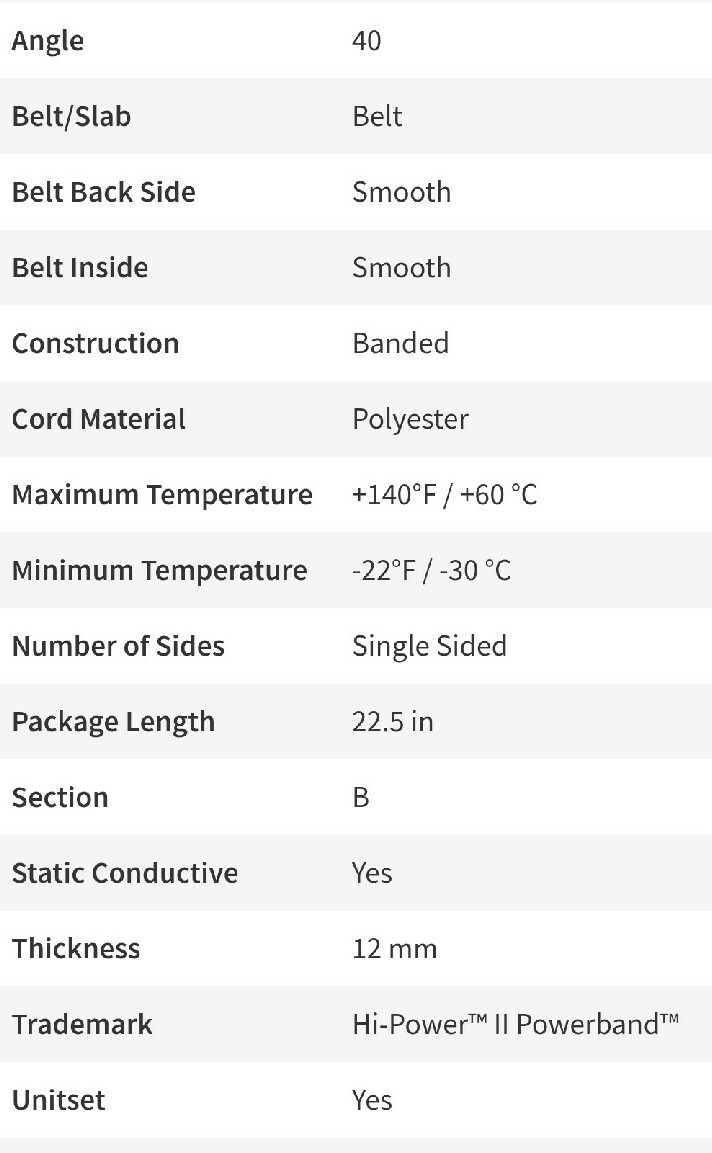This screenshot has width=712, height=1153.
Task: Click the Polyester value
Action: (410, 420)
